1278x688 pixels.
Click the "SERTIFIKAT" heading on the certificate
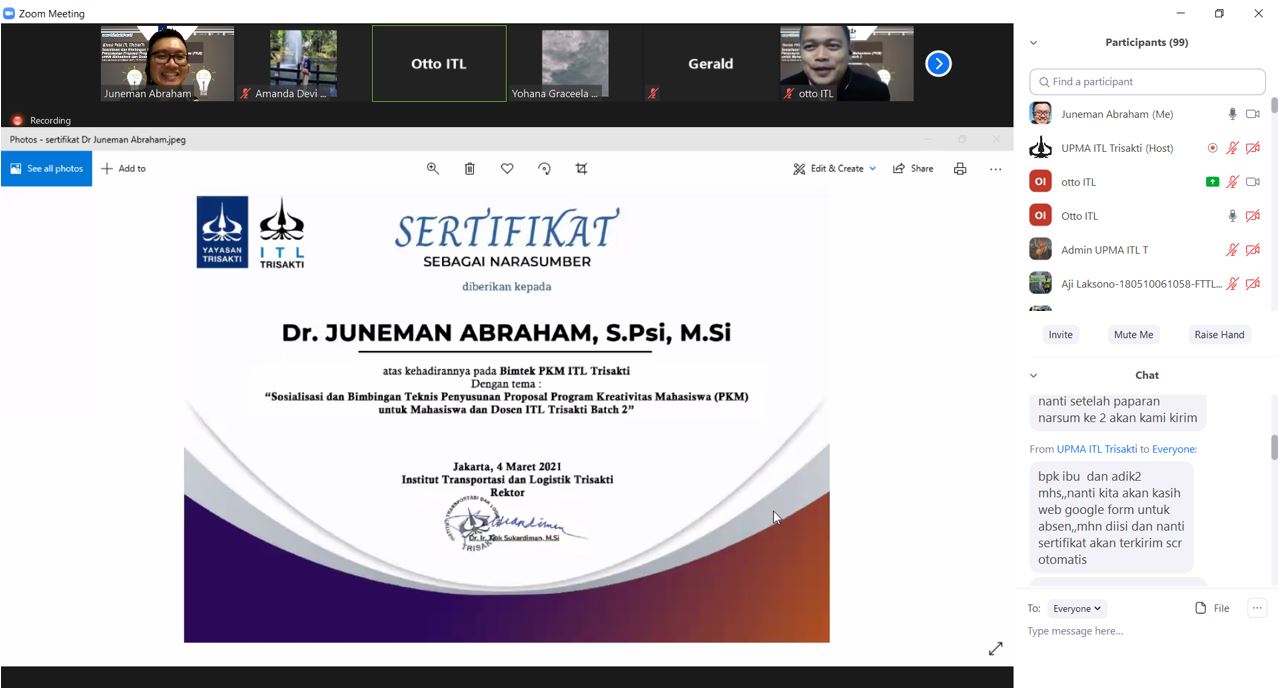[x=507, y=229]
